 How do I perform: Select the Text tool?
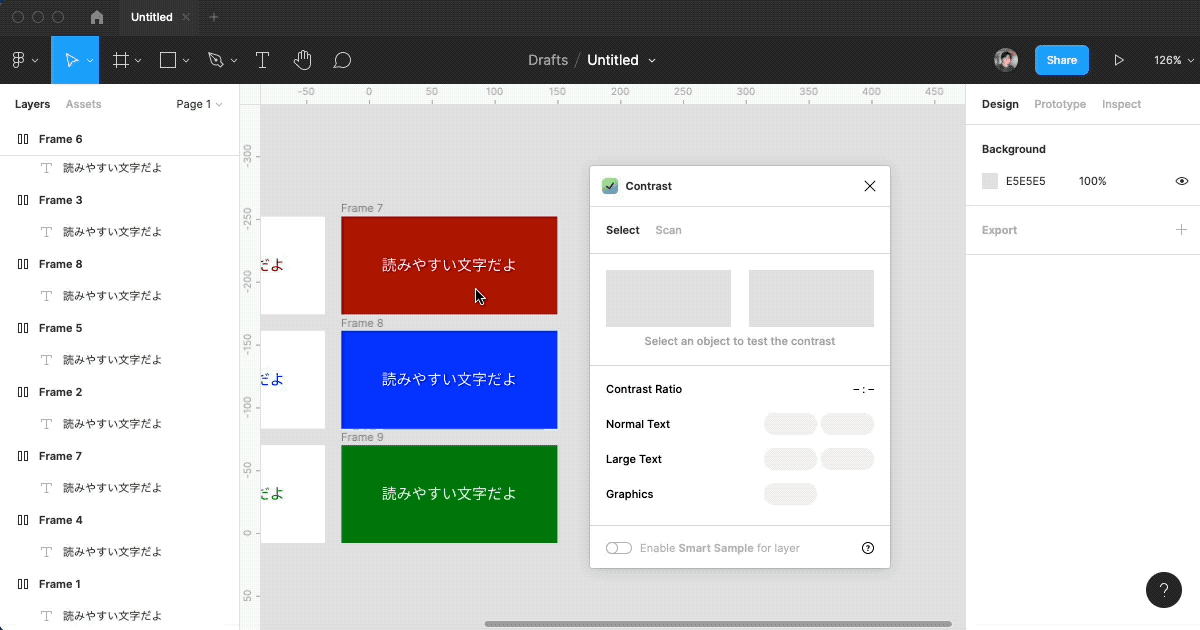262,60
